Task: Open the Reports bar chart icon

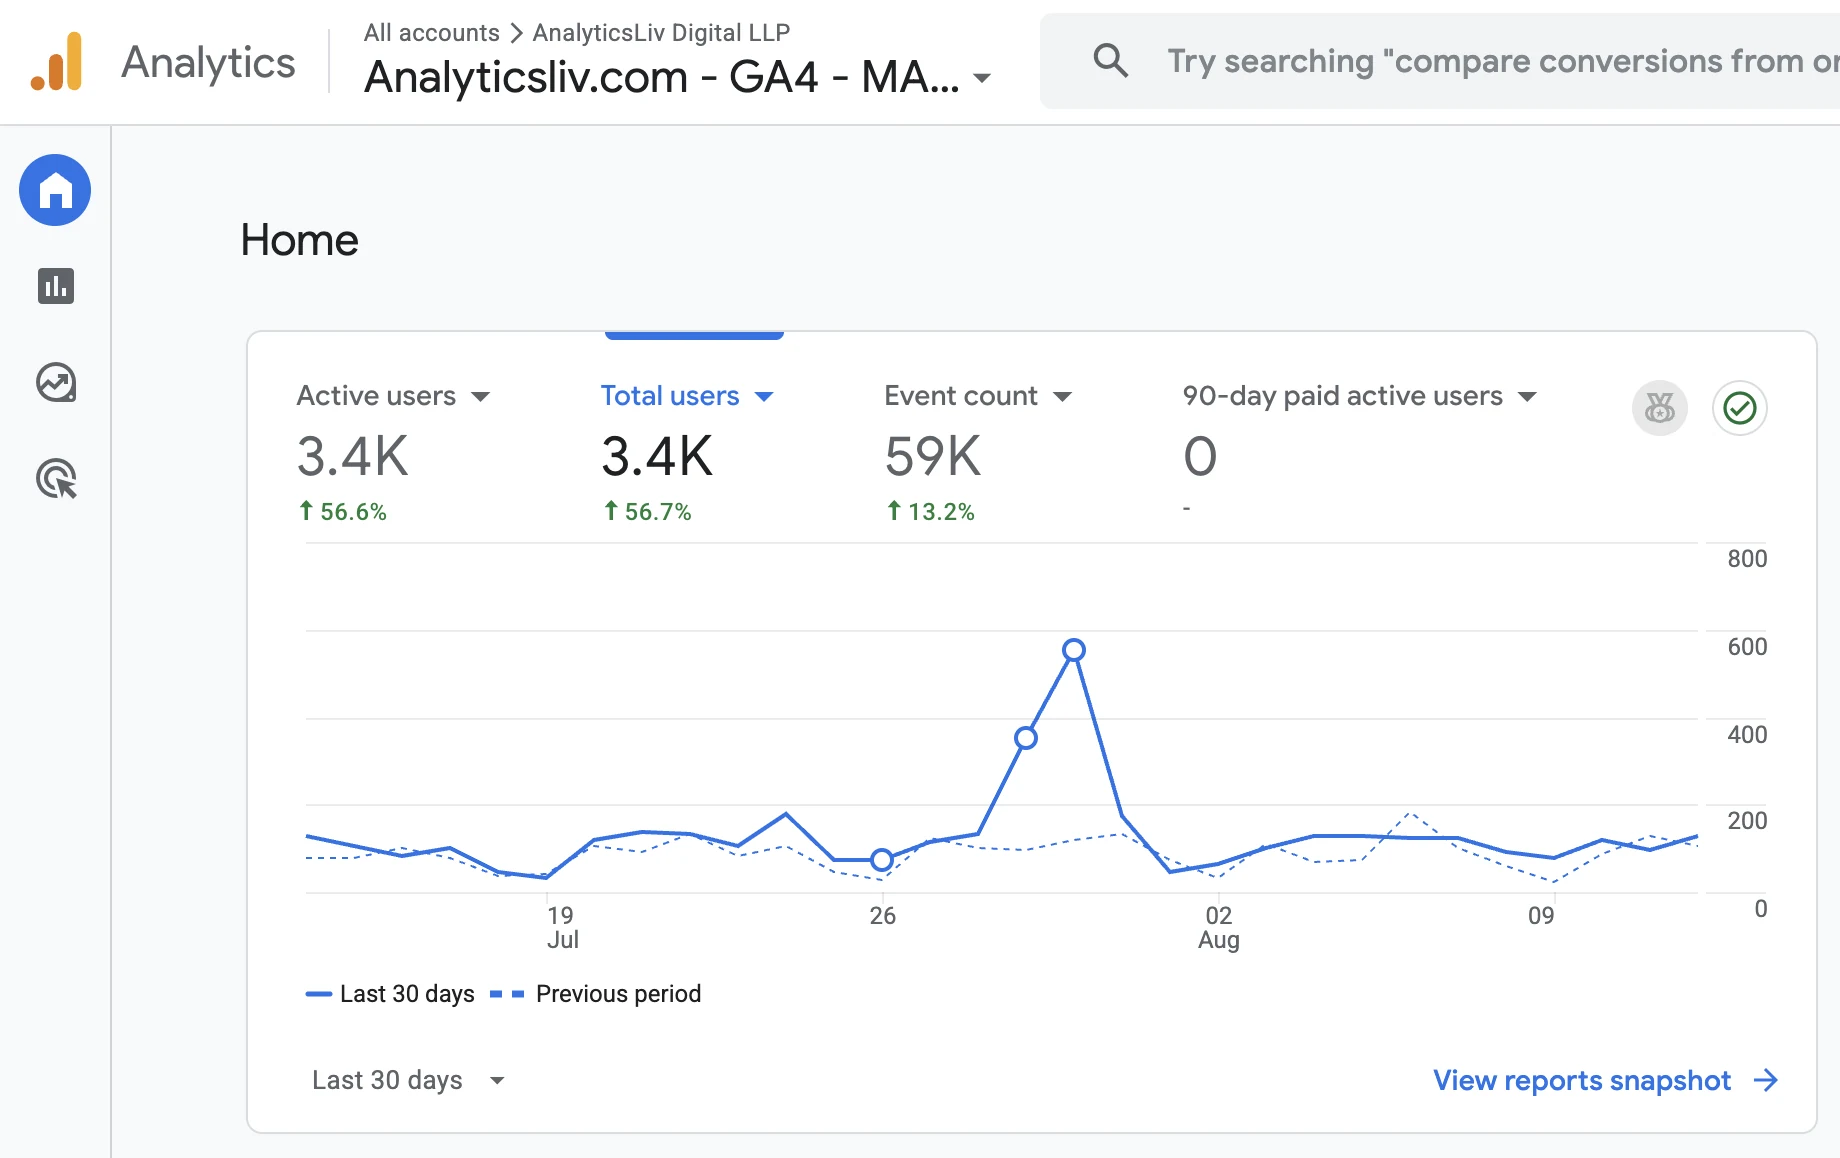Action: pos(56,286)
